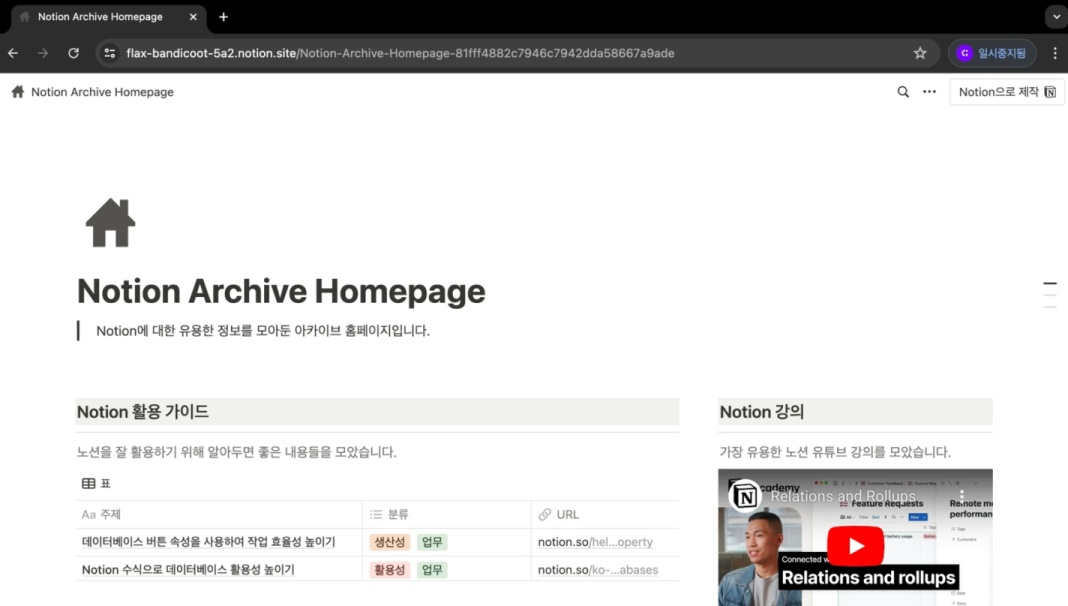Select the Notion Archive Homepage browser tab
The height and width of the screenshot is (606, 1068).
coord(100,16)
